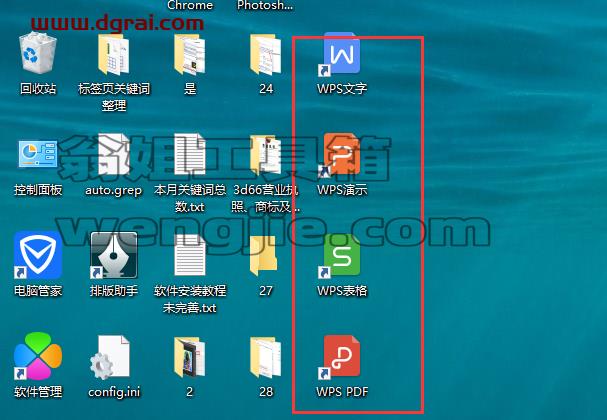The height and width of the screenshot is (420, 607).
Task: Launch the 排版助手 pen nib icon
Action: point(113,255)
